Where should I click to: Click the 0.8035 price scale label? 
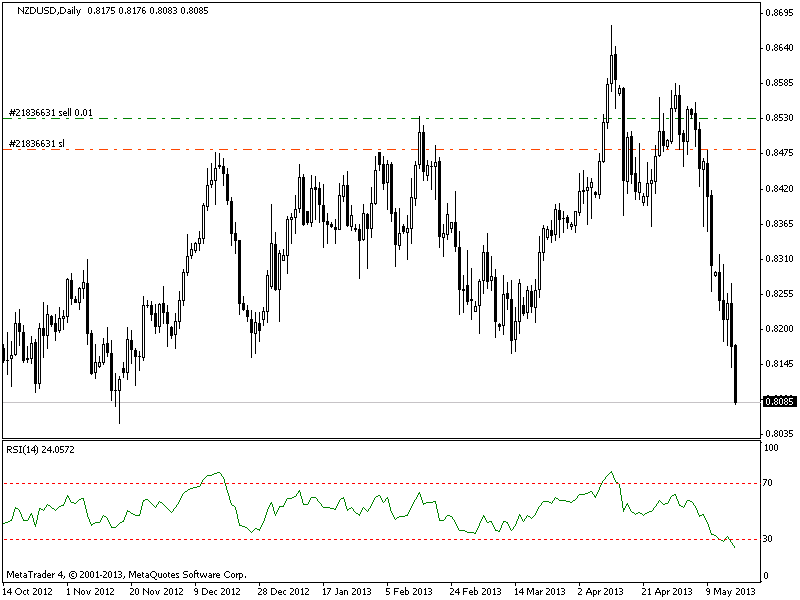click(x=780, y=433)
